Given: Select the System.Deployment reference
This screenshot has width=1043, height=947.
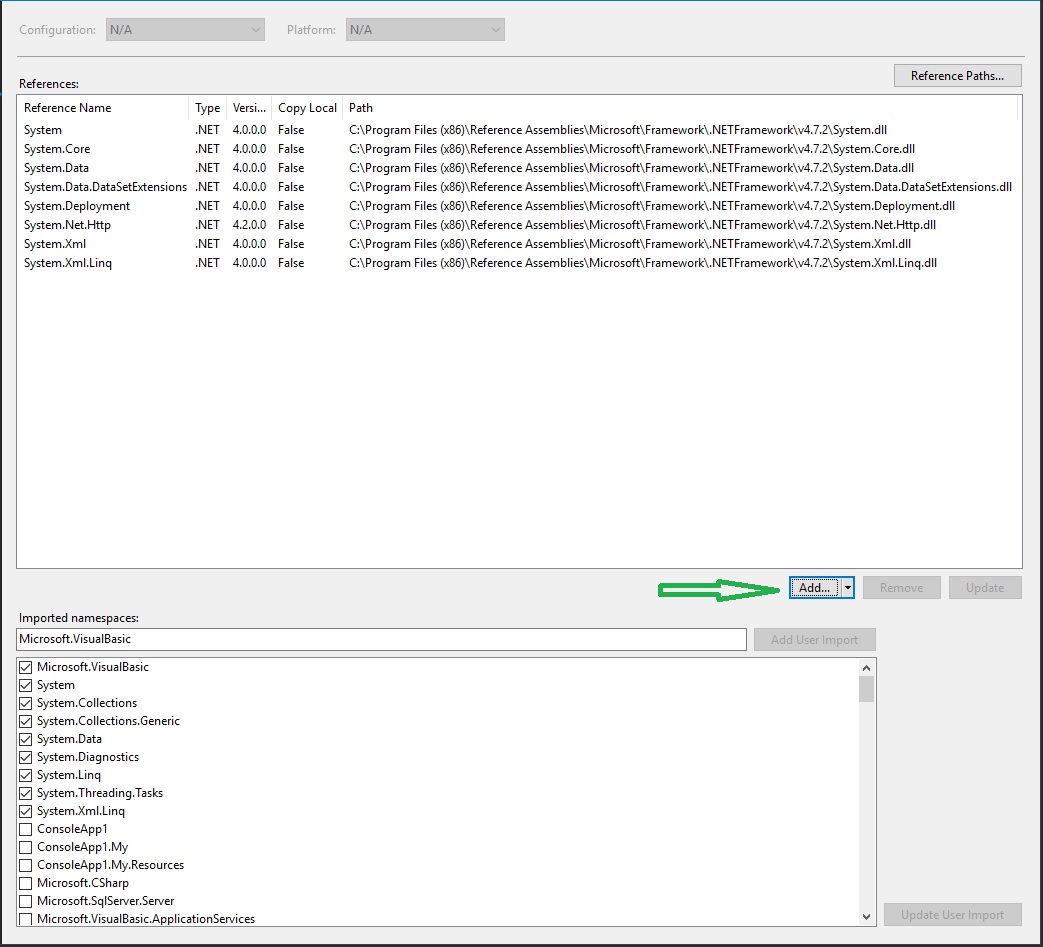Looking at the screenshot, I should coord(519,205).
